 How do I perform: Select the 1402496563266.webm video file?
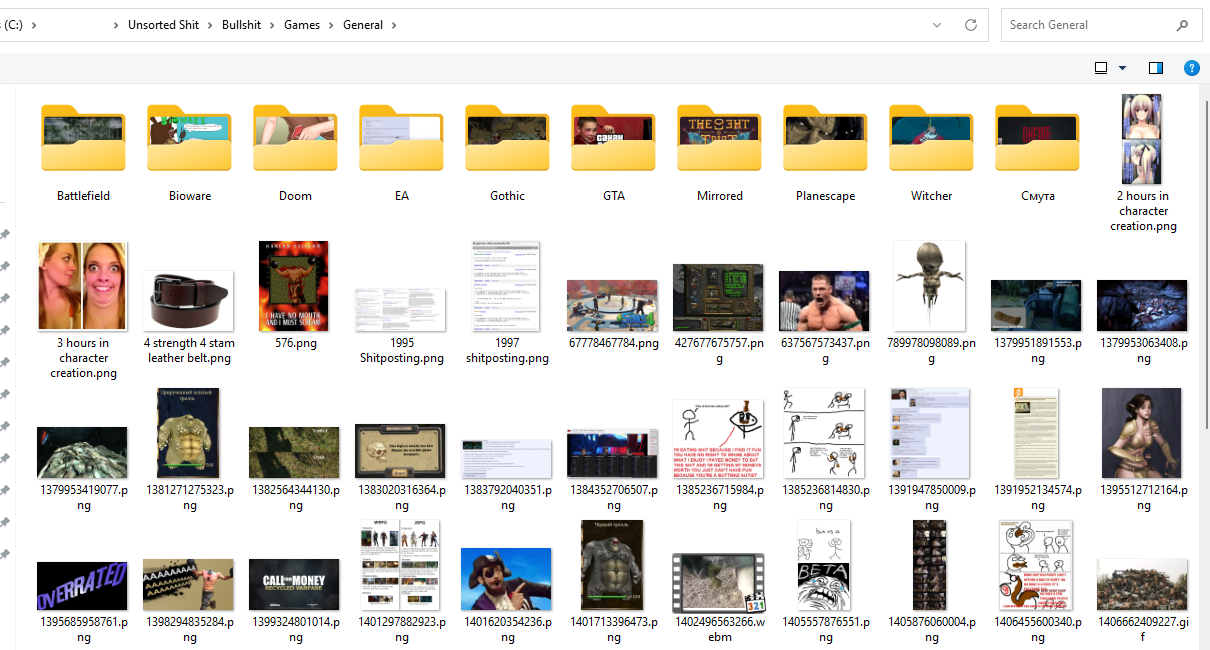pos(719,583)
